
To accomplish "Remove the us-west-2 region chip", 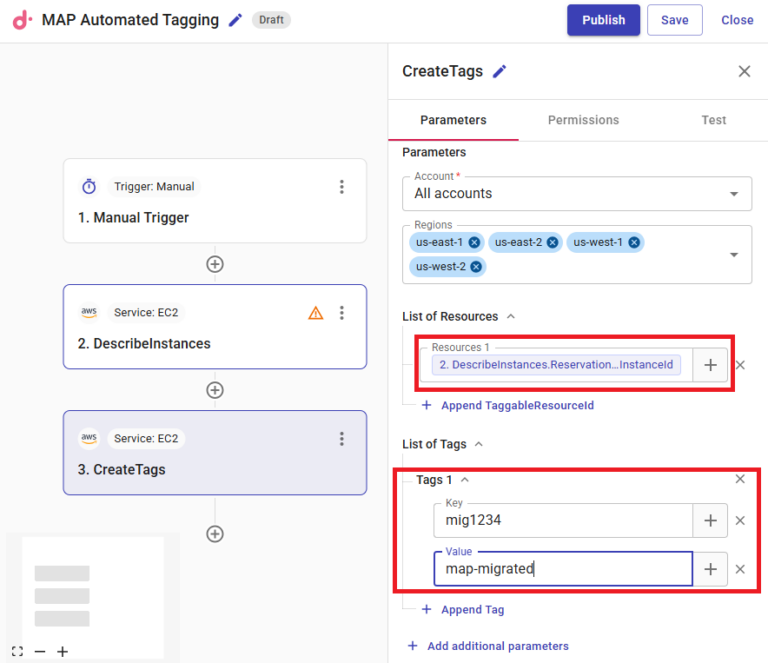I will (476, 267).
